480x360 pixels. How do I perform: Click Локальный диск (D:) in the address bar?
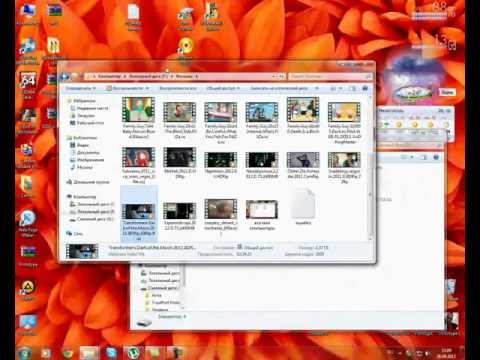[149, 76]
